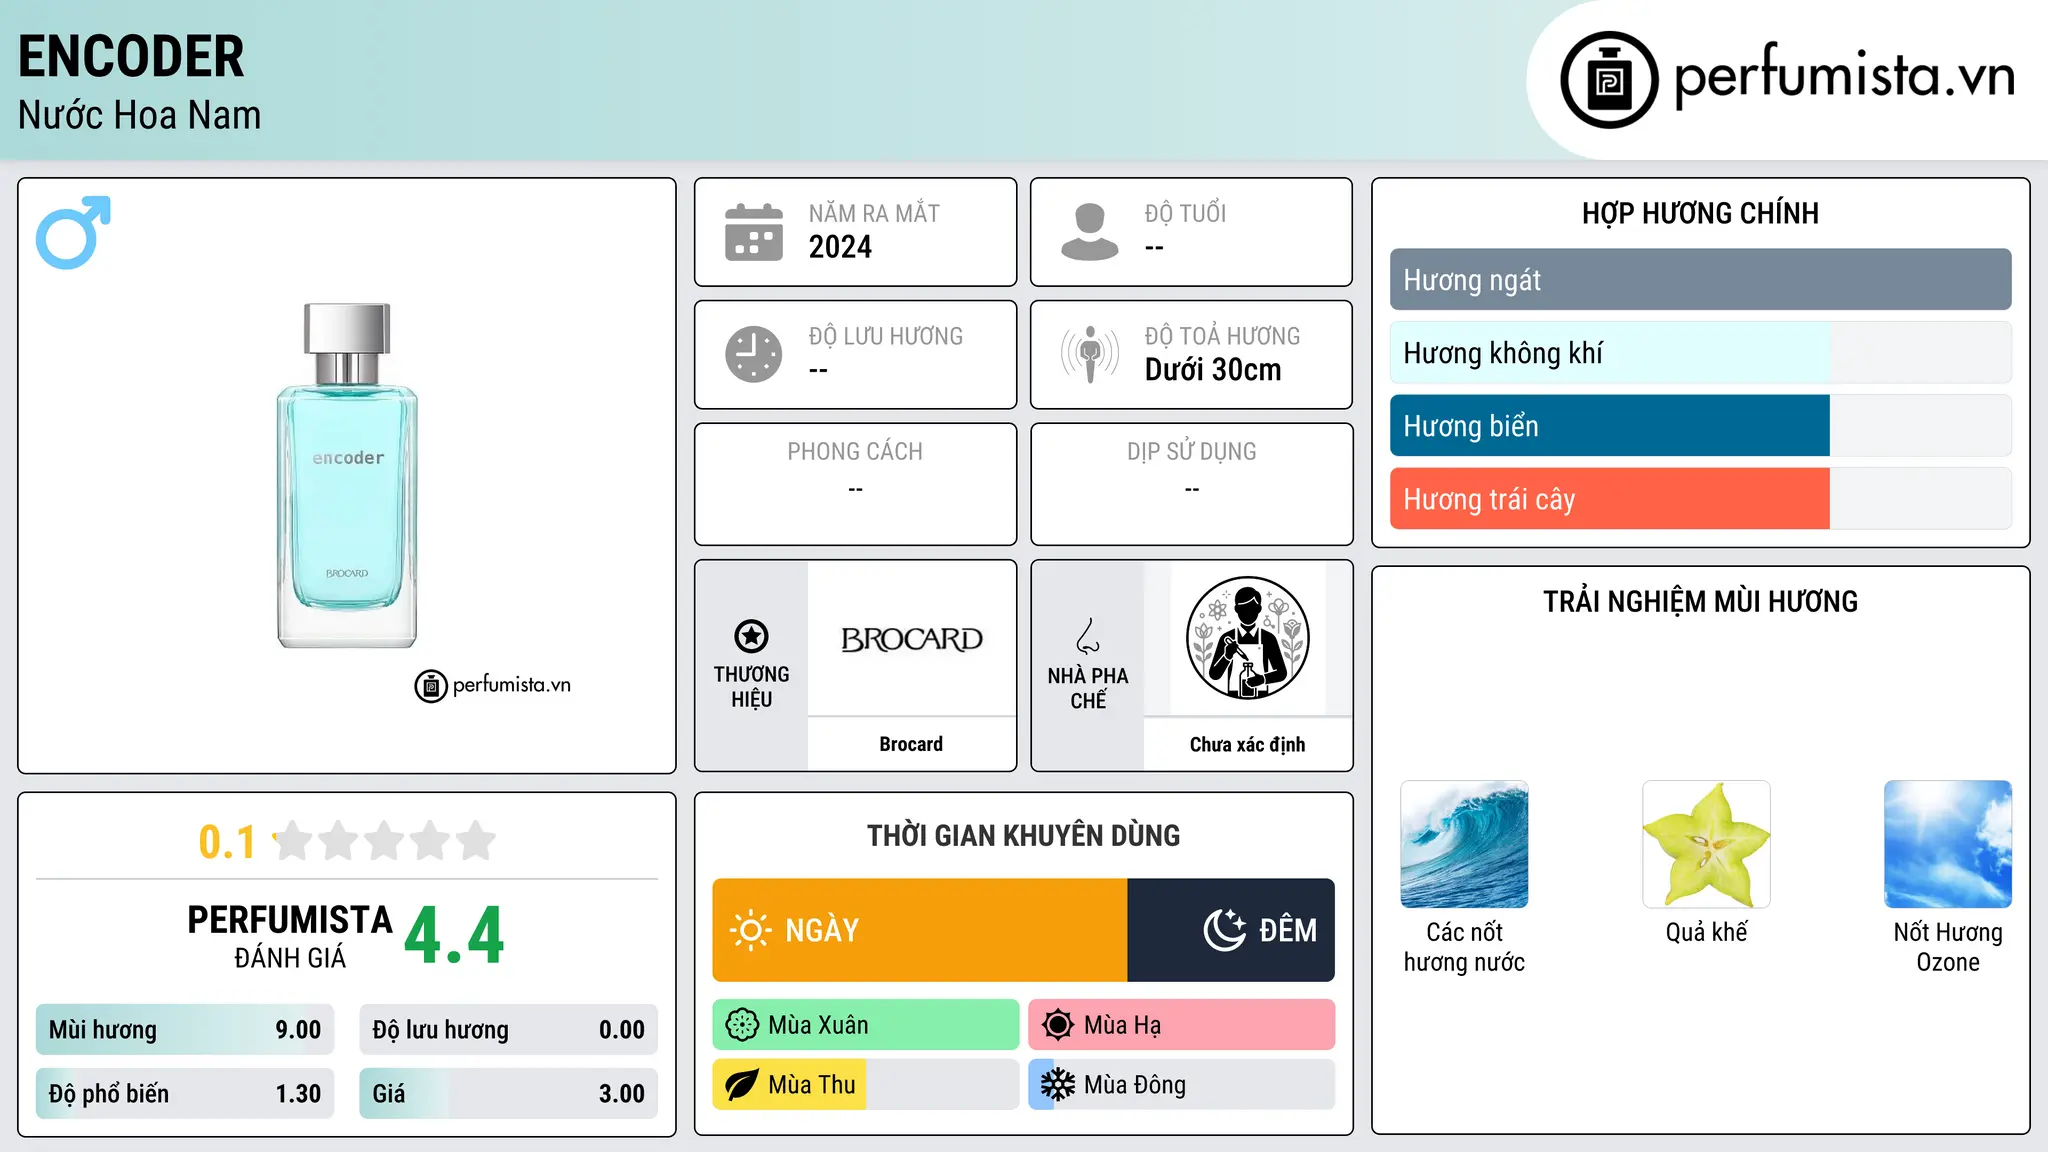This screenshot has width=2048, height=1152.
Task: Click the five-star rating row
Action: (384, 841)
